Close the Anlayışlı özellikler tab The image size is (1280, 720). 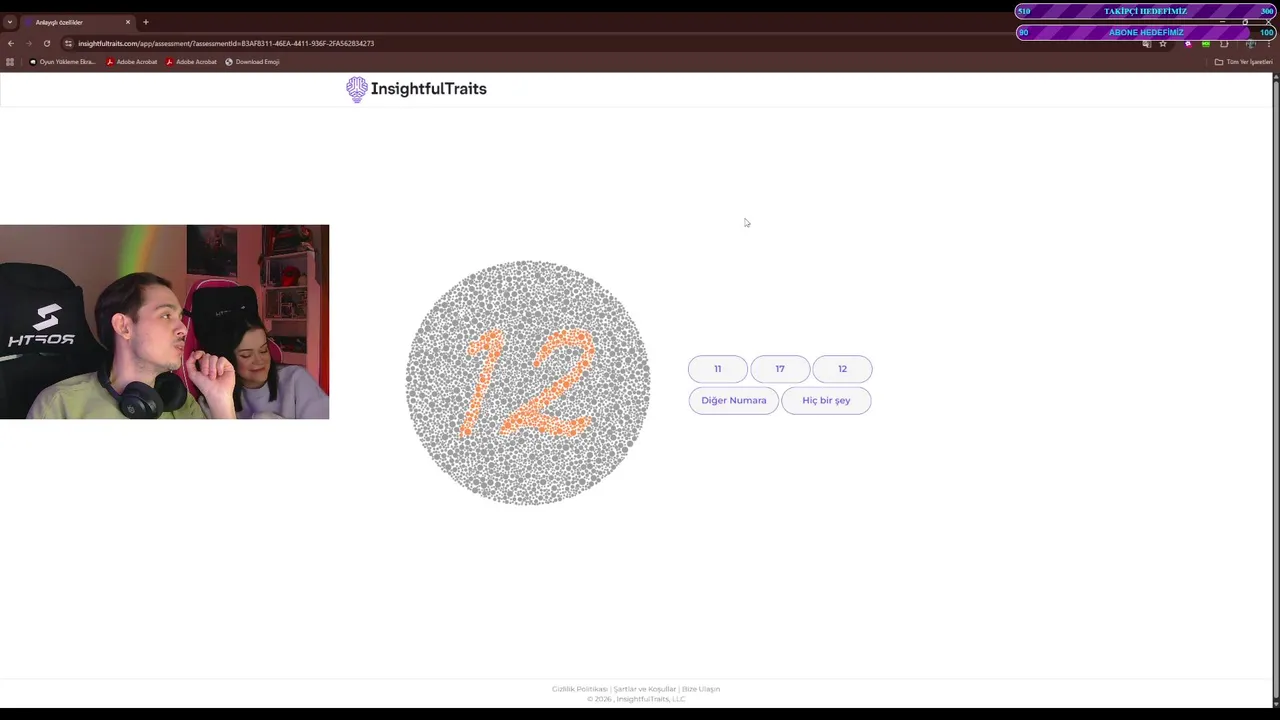(128, 22)
